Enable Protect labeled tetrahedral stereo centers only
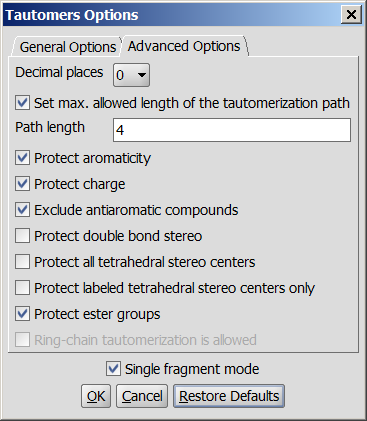This screenshot has height=421, width=367. point(22,288)
